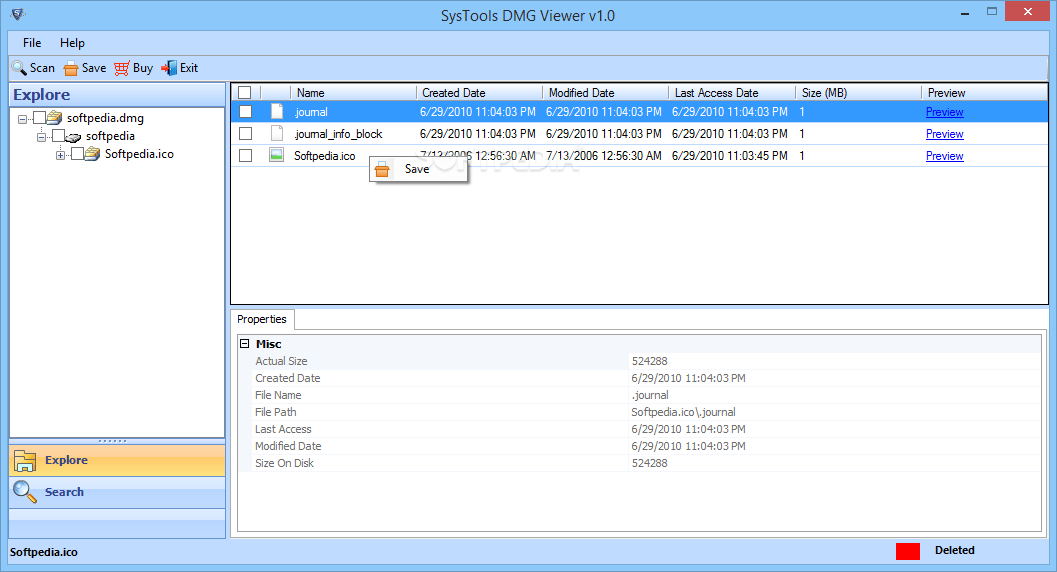Click the basket icon in context menu
This screenshot has height=572, width=1057.
tap(382, 169)
